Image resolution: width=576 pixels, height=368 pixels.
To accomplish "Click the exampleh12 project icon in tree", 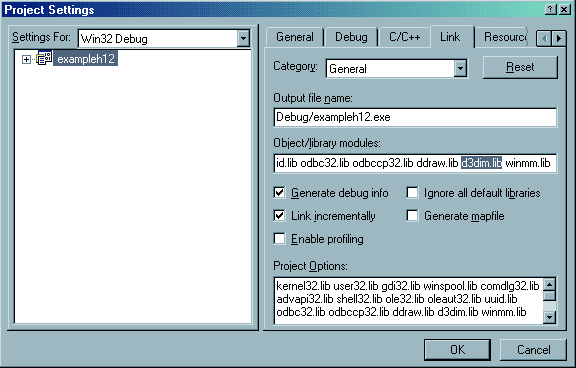I will pyautogui.click(x=44, y=59).
